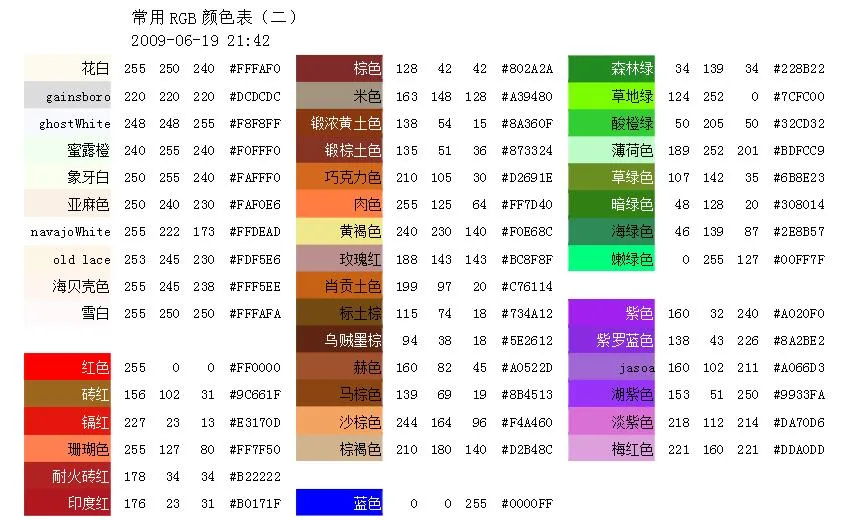
Task: Pick the old lace swatch
Action: (x=67, y=259)
